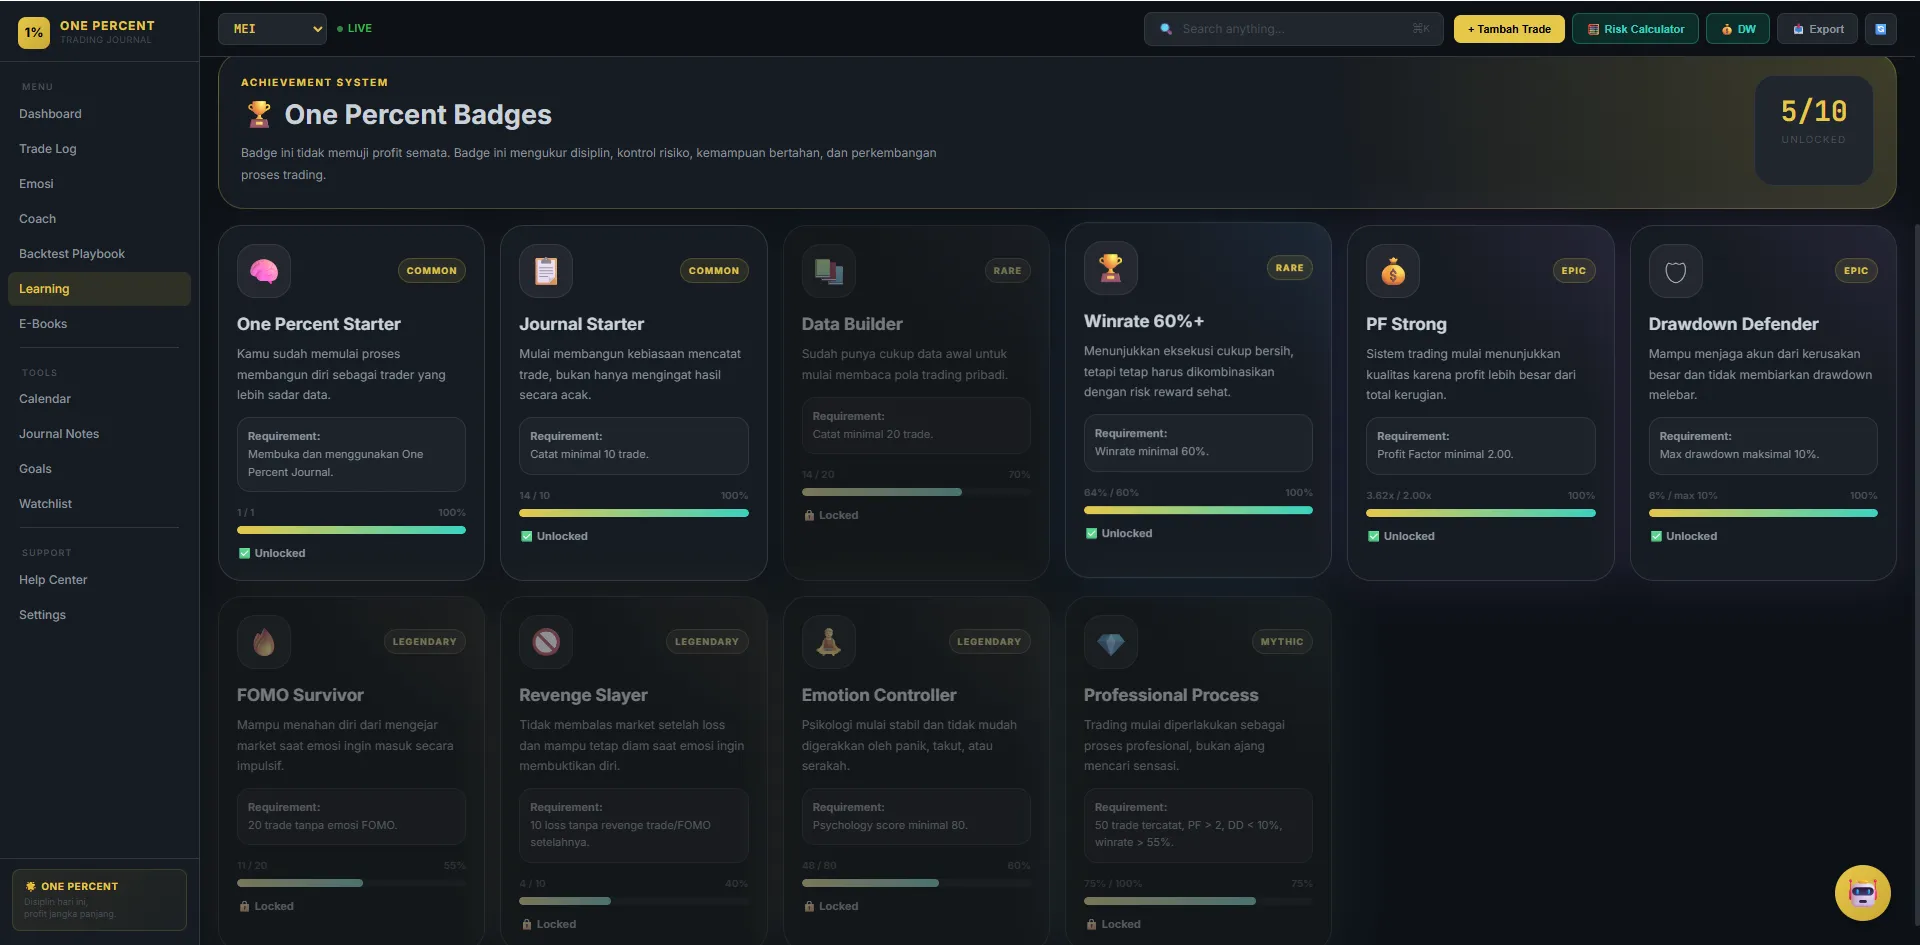Click the flame icon on FOMO Survivor badge
The height and width of the screenshot is (945, 1920).
pyautogui.click(x=264, y=642)
